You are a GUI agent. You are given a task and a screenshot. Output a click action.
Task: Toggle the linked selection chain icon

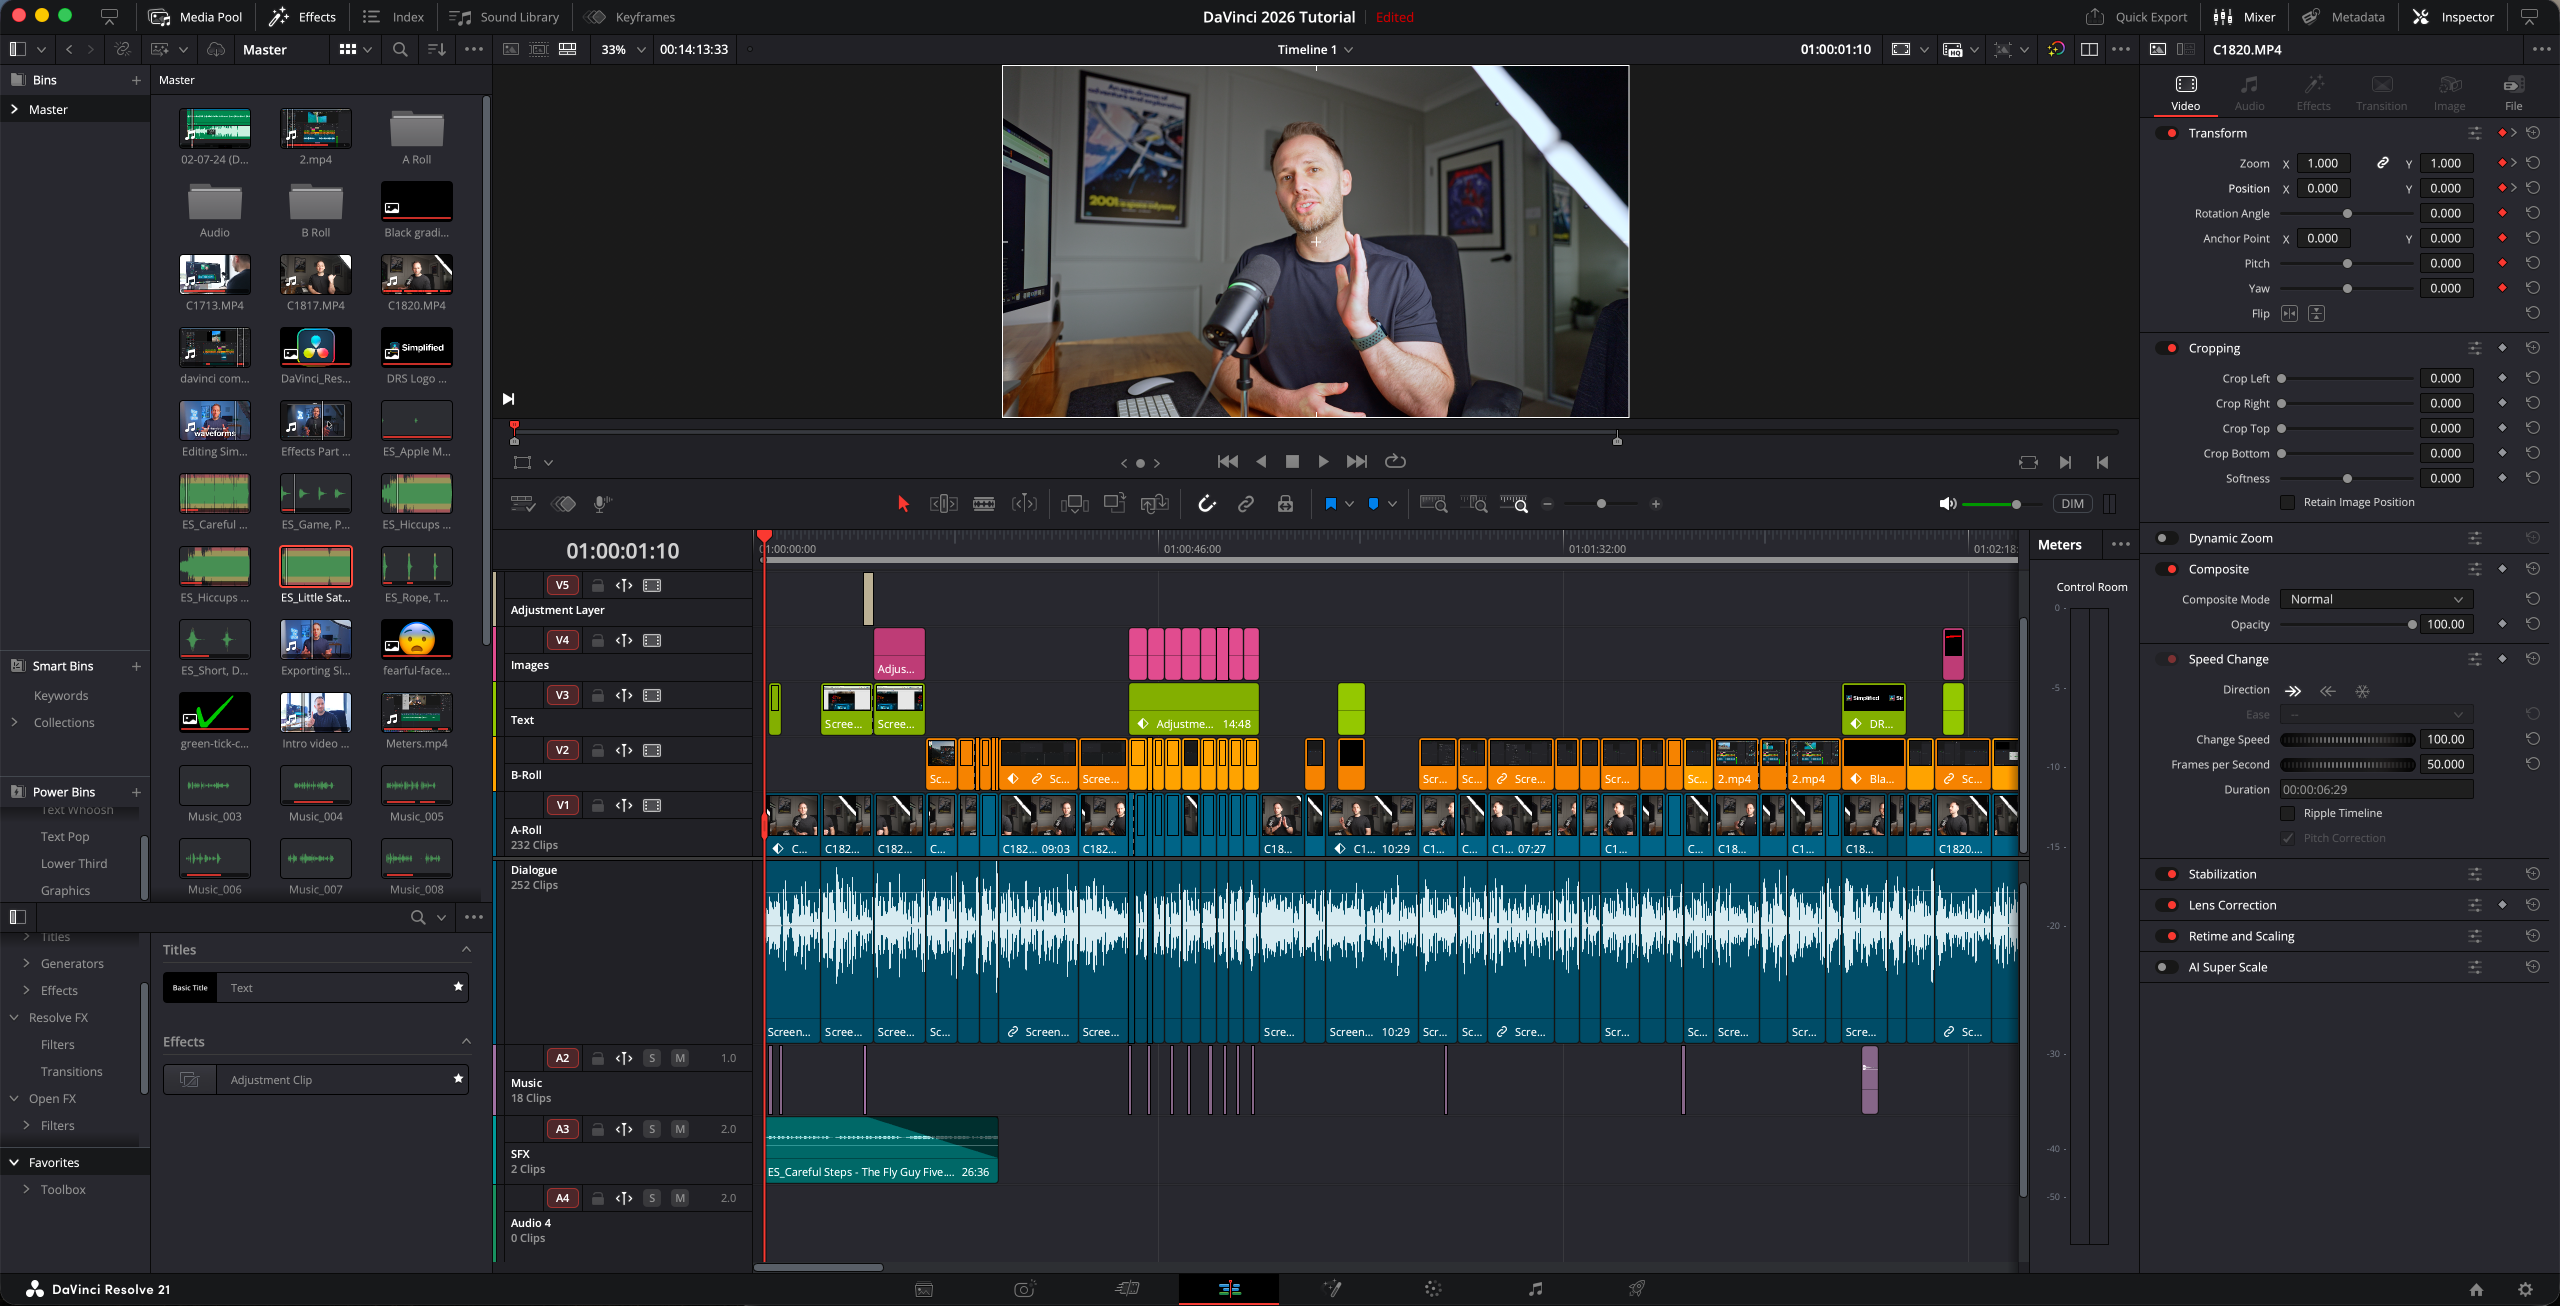(x=1246, y=504)
